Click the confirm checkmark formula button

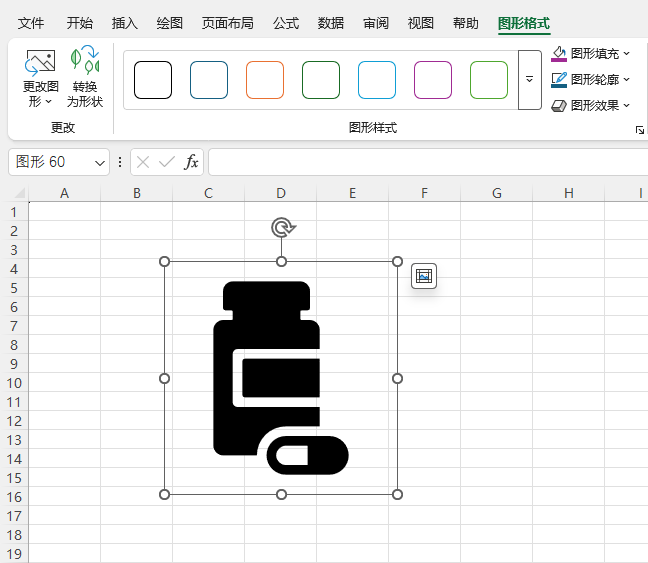tap(167, 162)
